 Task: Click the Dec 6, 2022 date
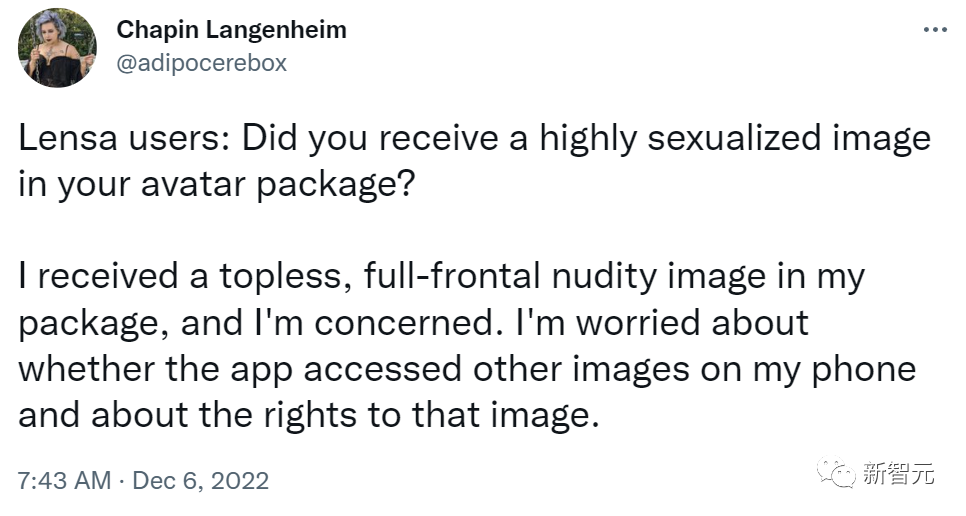[x=200, y=481]
